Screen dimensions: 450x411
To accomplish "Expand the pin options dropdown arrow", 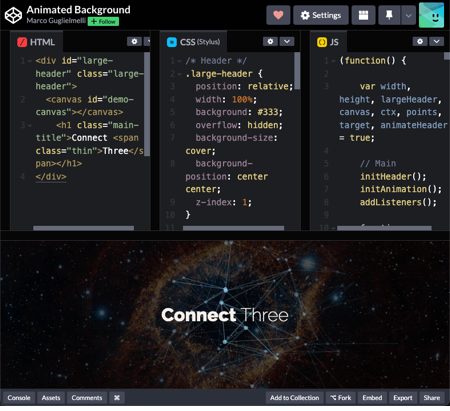I will pos(408,15).
